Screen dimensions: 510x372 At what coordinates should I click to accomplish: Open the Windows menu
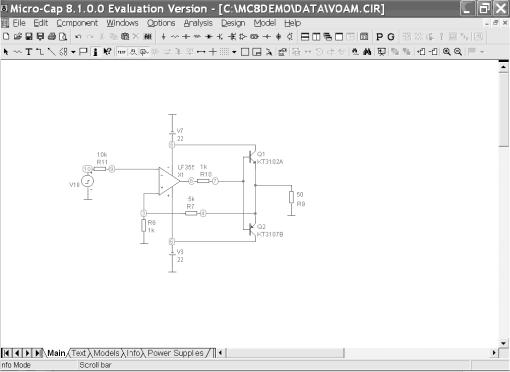(x=122, y=23)
